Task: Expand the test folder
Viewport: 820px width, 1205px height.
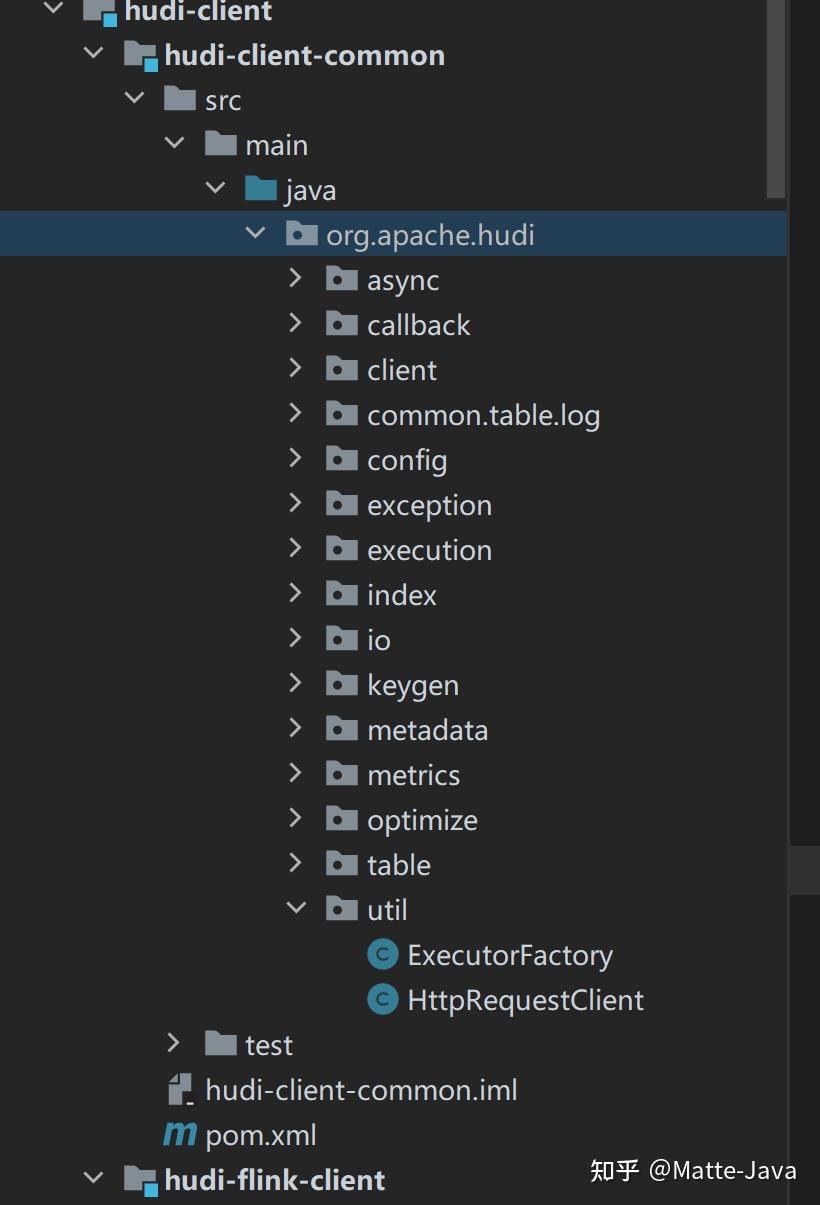Action: tap(174, 1044)
